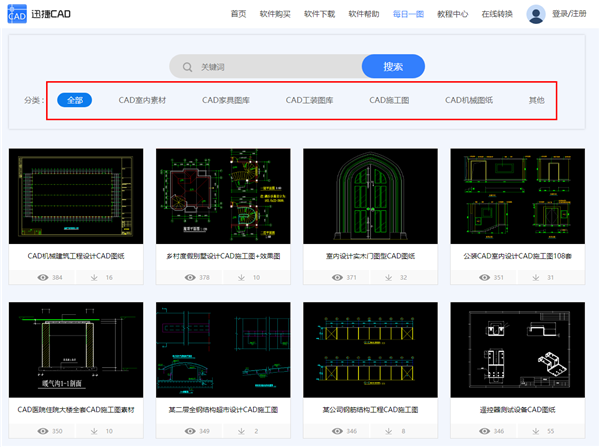Open the 室内设计实木门图型CAD图纸 thumbnail
Screen dimensions: 600x447
[369, 196]
